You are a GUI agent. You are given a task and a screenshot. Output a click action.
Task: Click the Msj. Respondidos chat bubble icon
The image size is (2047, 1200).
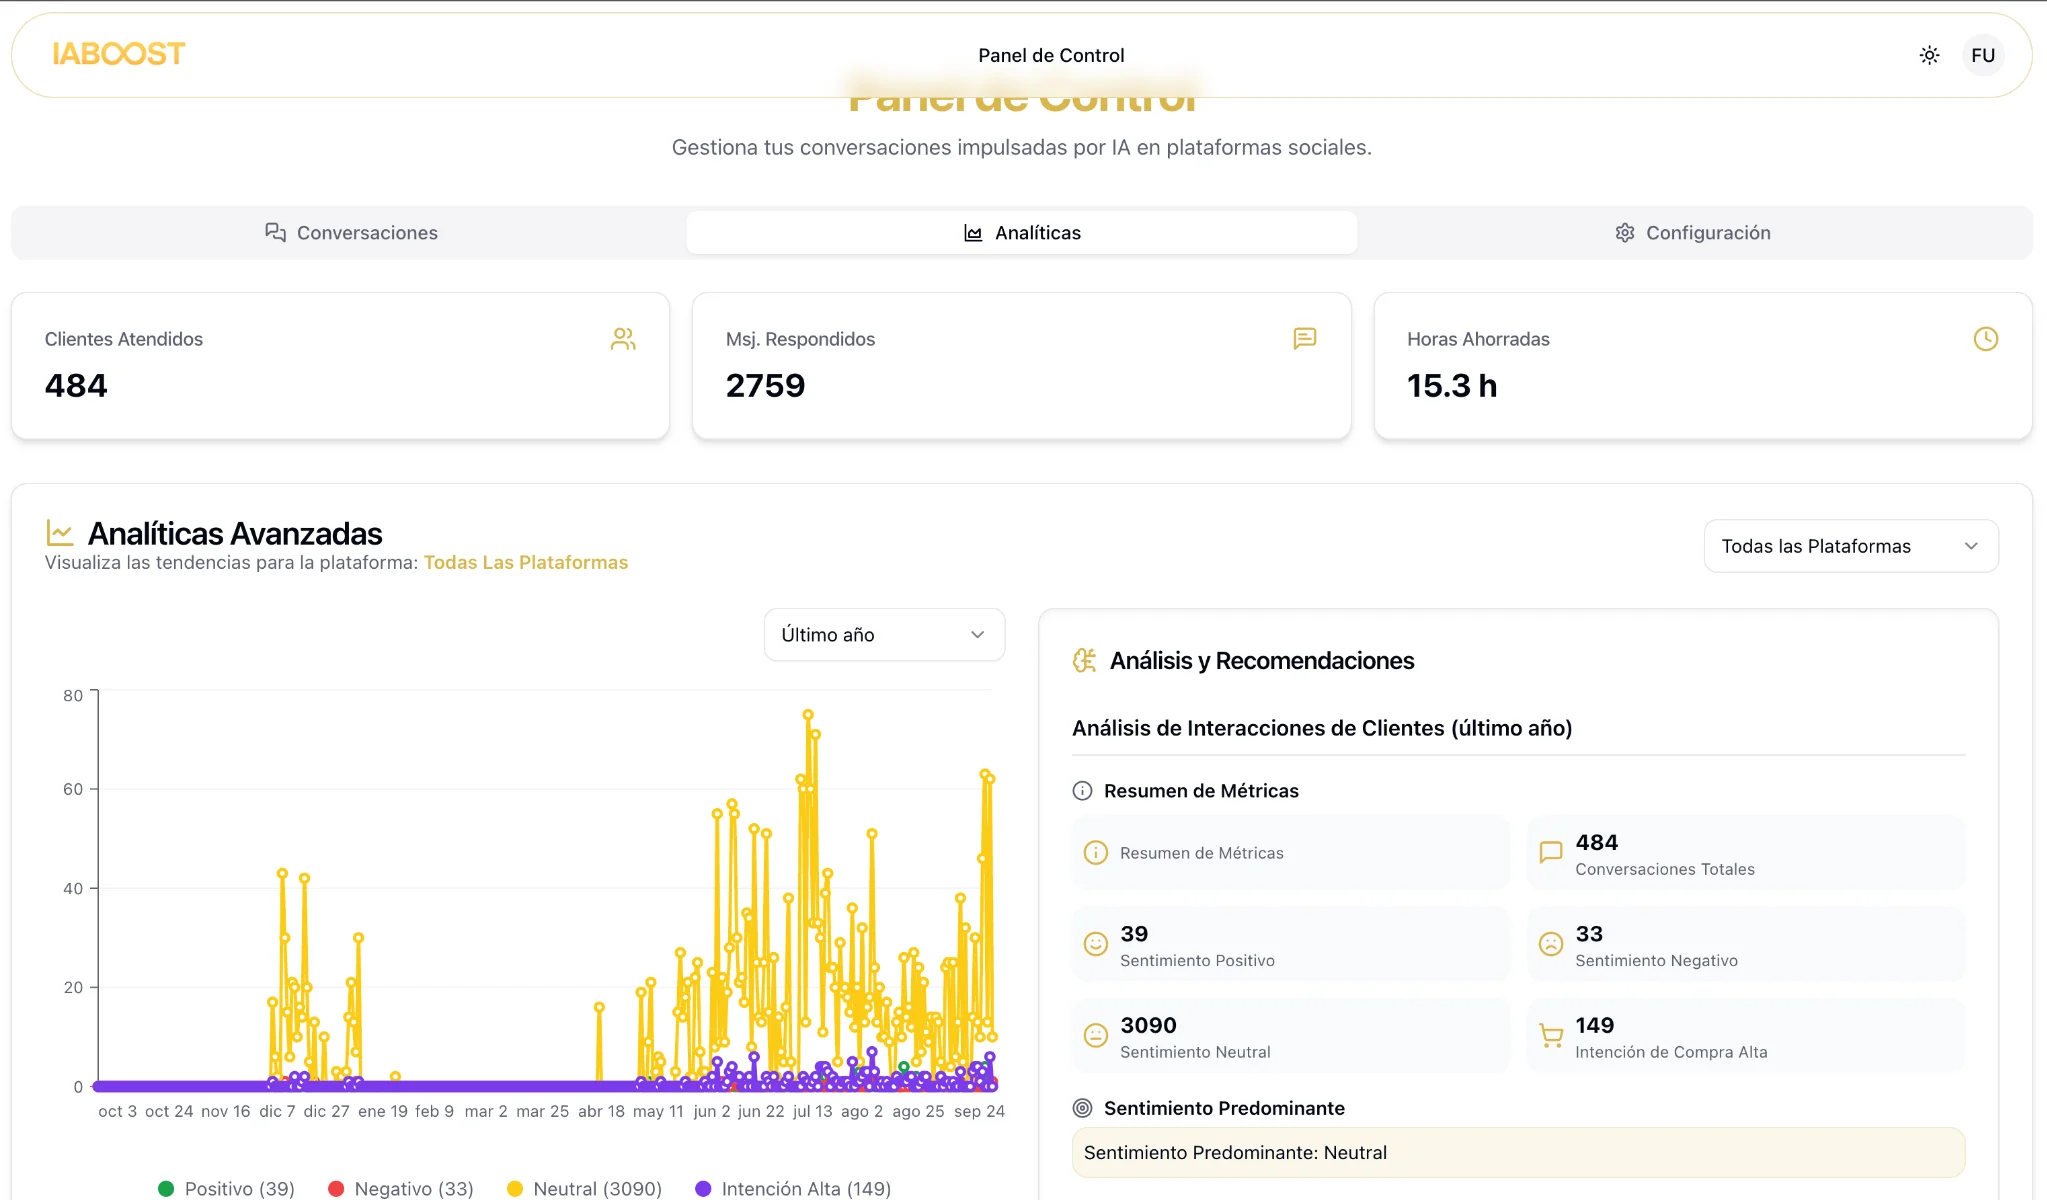[x=1304, y=339]
